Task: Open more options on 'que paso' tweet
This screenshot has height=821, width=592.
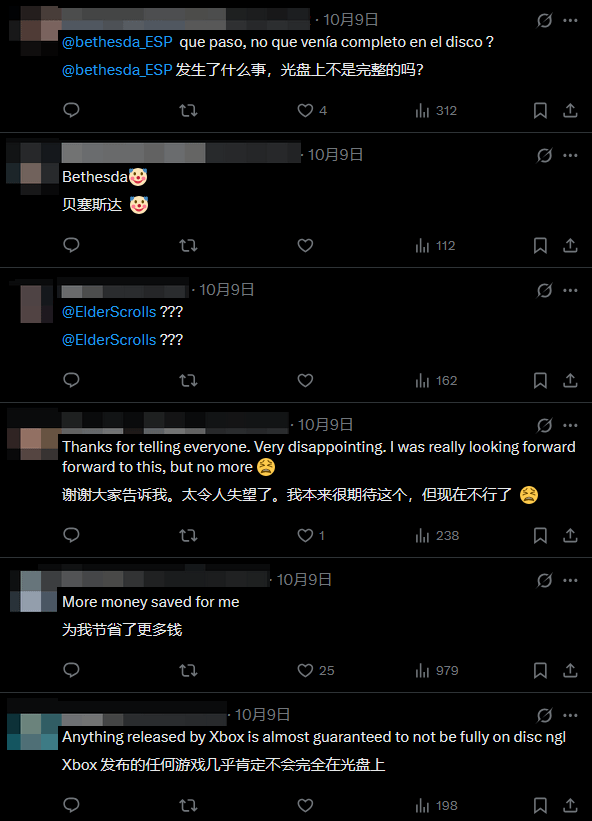Action: (x=570, y=20)
